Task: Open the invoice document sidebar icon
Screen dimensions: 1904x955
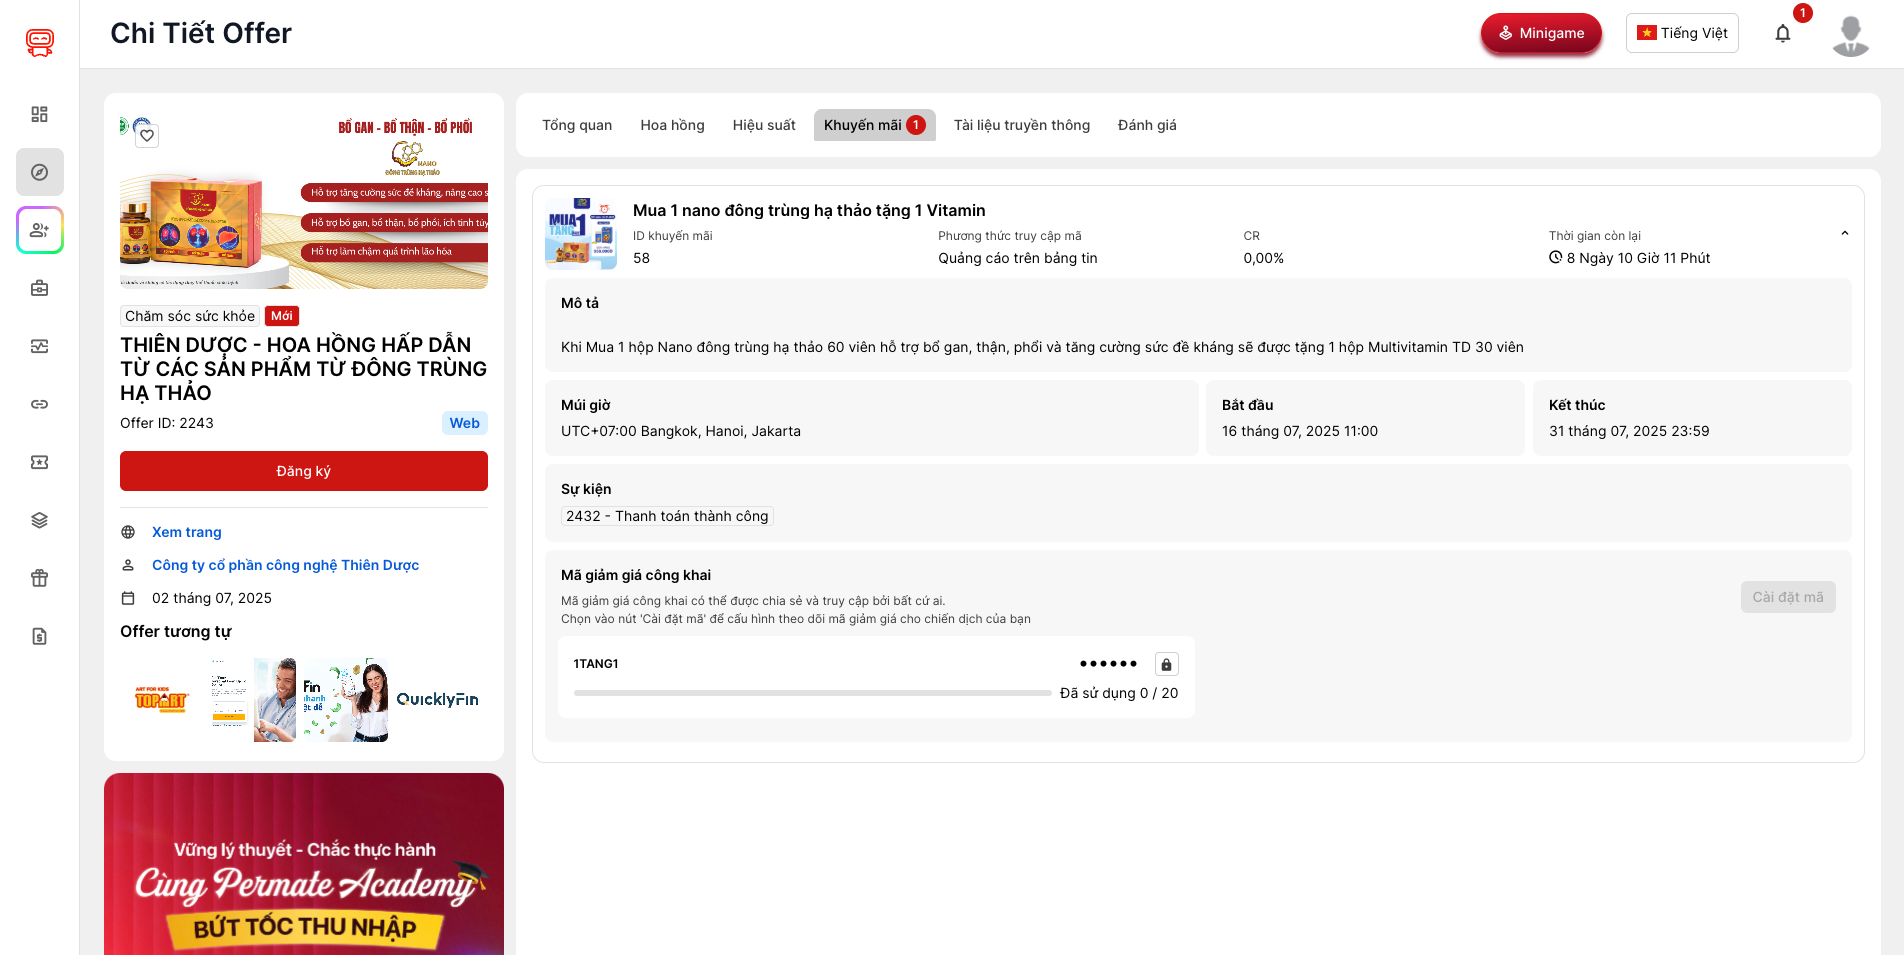Action: pos(40,636)
